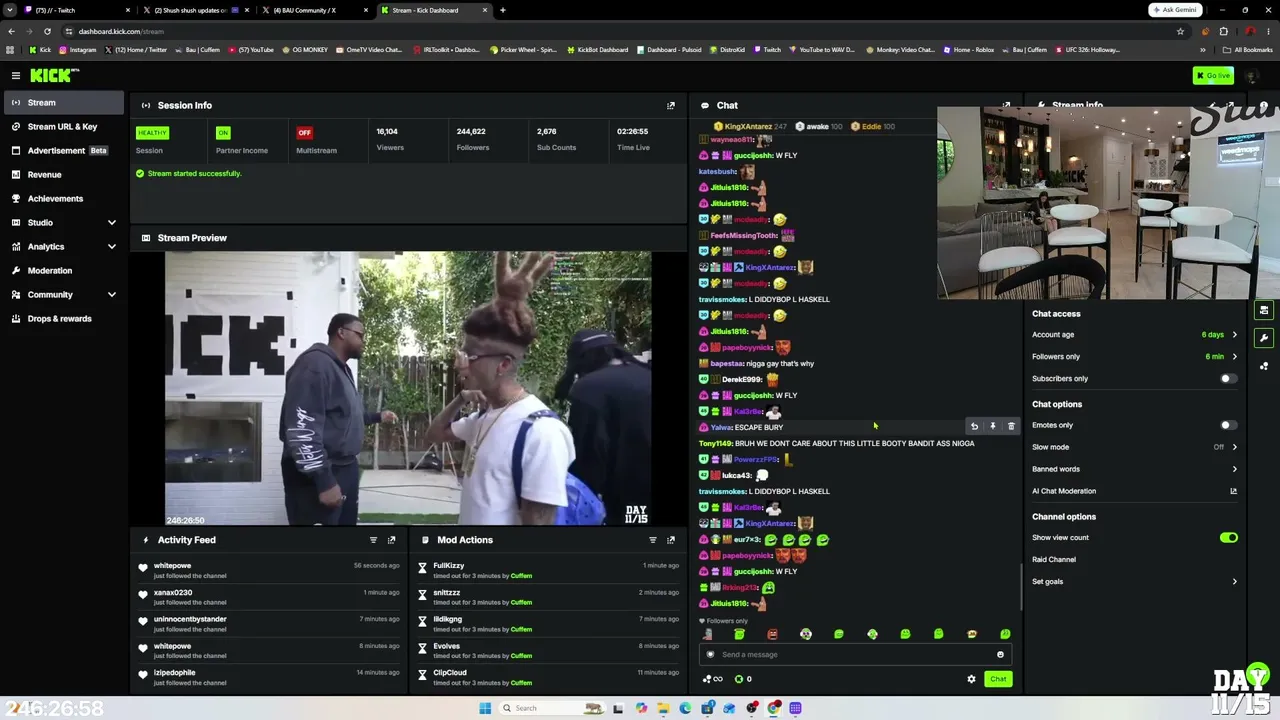This screenshot has width=1280, height=720.
Task: Send the message with the Chat button
Action: click(x=998, y=679)
